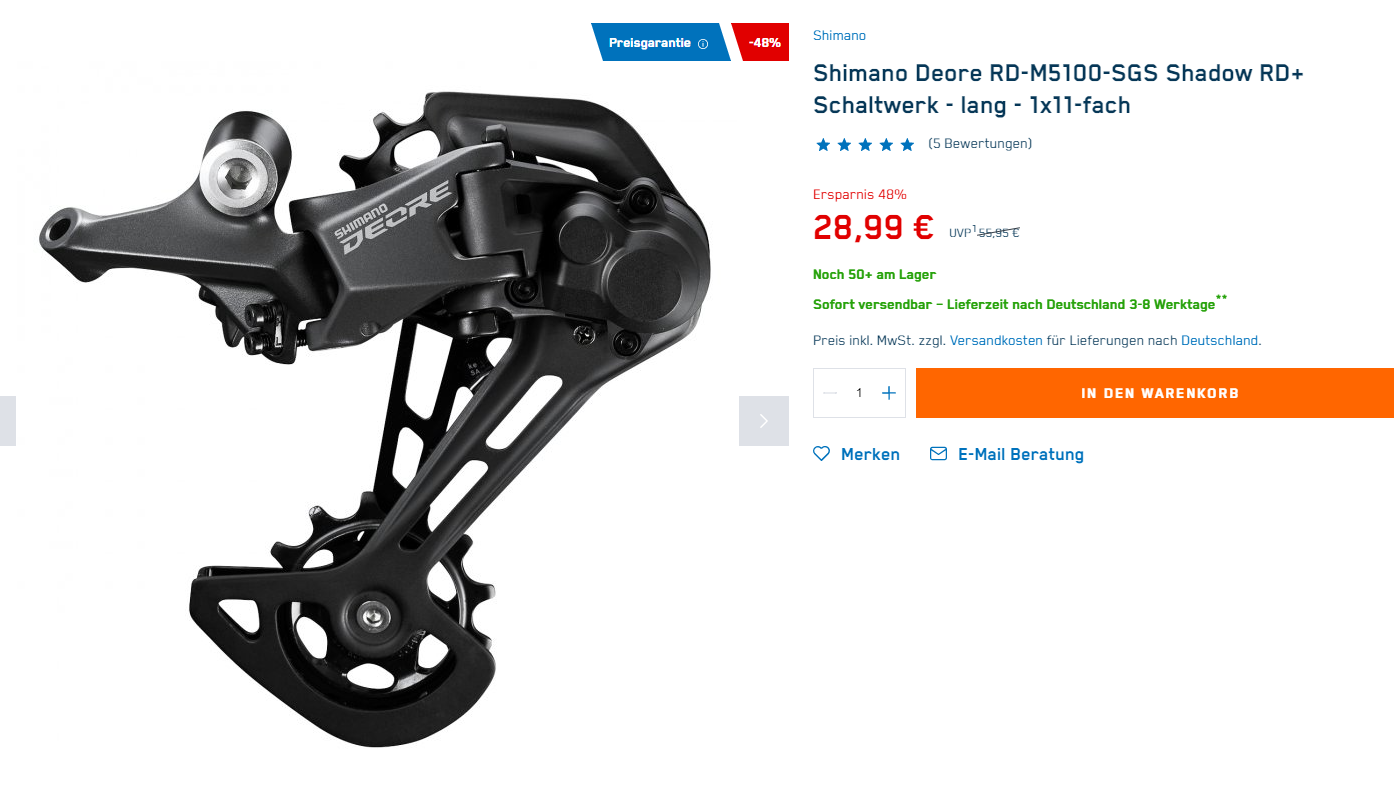Show the next product image with right chevron
The image size is (1394, 788).
pyautogui.click(x=764, y=421)
